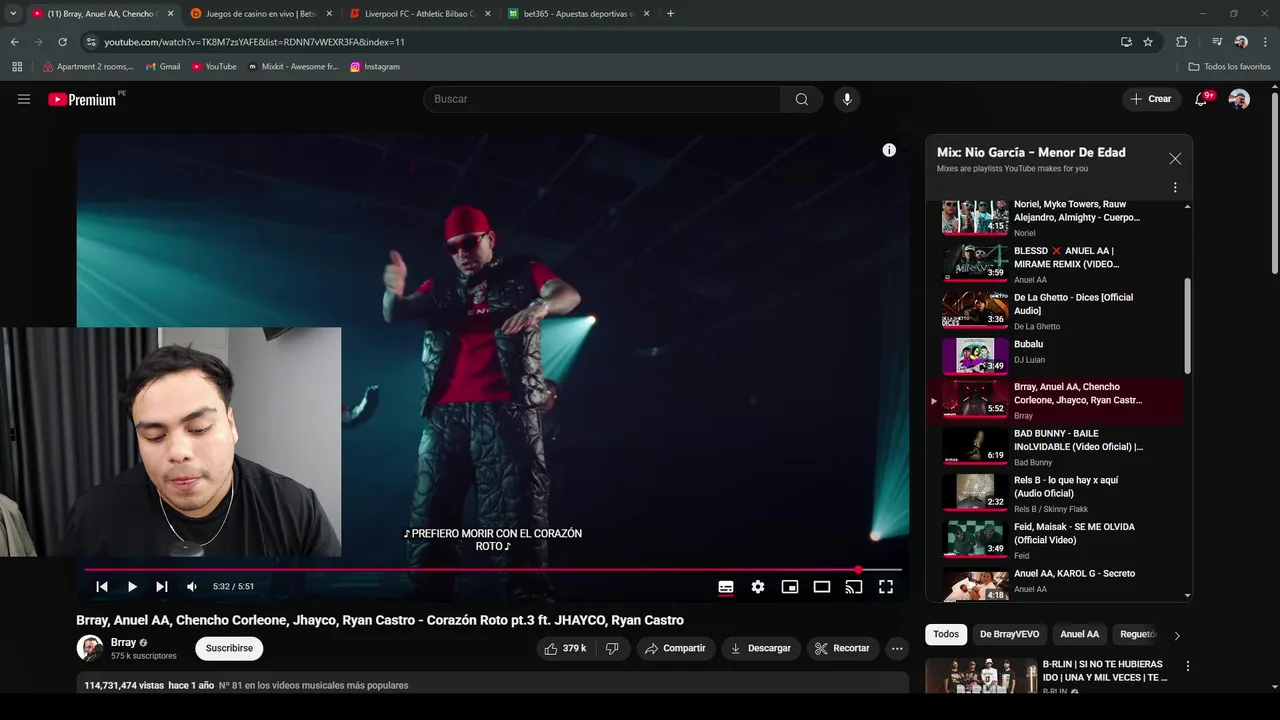Go back in browser history
Image resolution: width=1280 pixels, height=720 pixels.
pos(14,42)
